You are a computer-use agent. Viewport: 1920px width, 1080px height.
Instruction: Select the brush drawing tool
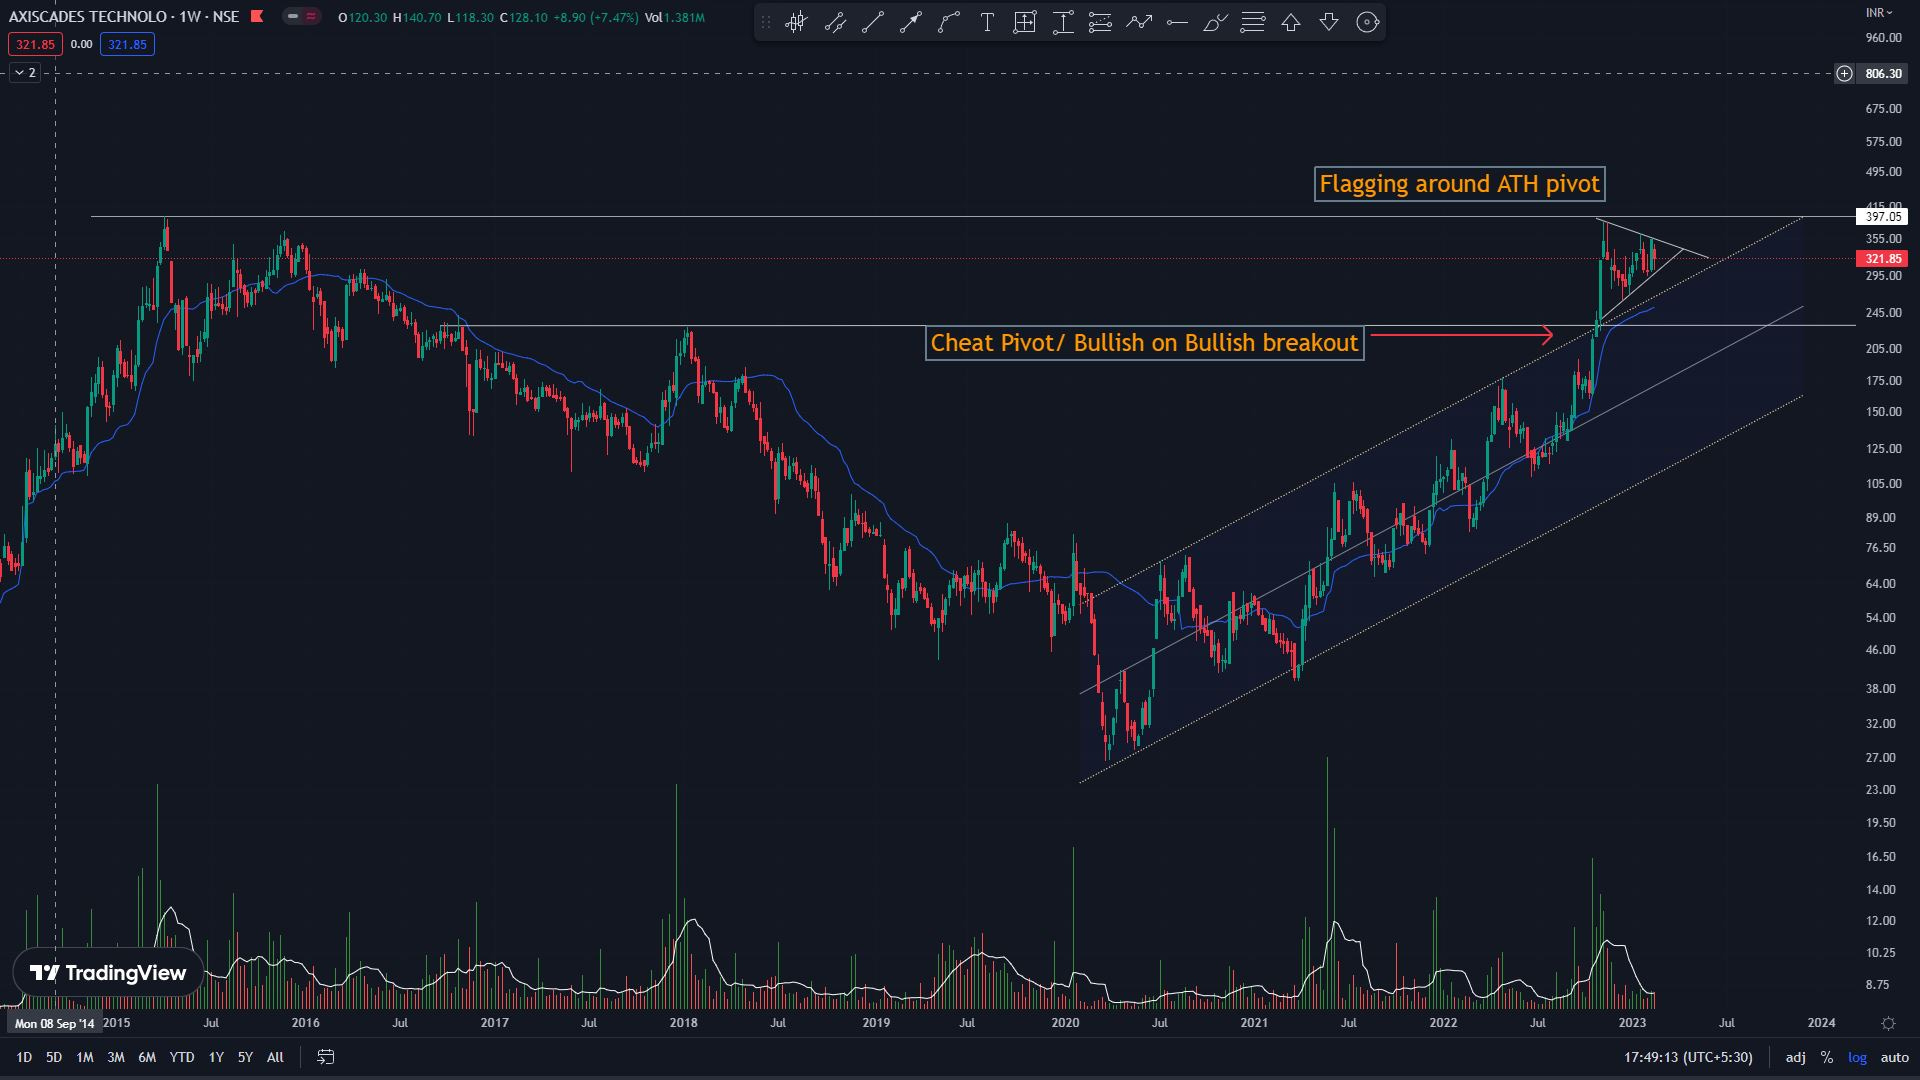[x=1215, y=22]
